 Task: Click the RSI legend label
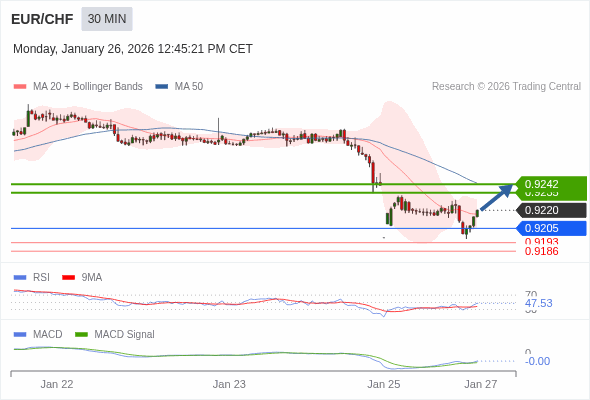[x=41, y=277]
